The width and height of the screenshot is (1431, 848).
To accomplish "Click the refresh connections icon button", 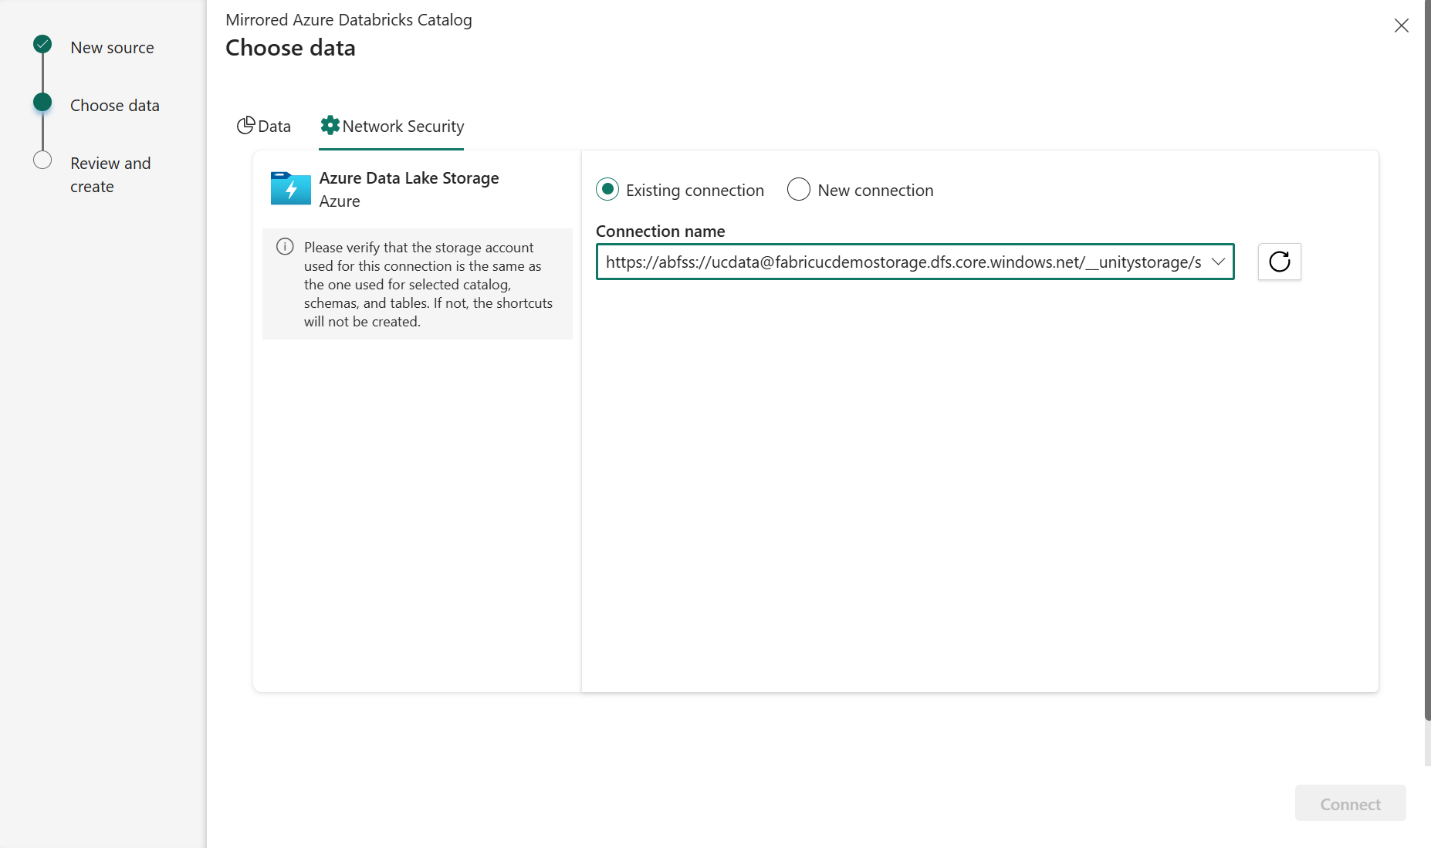I will pyautogui.click(x=1279, y=262).
